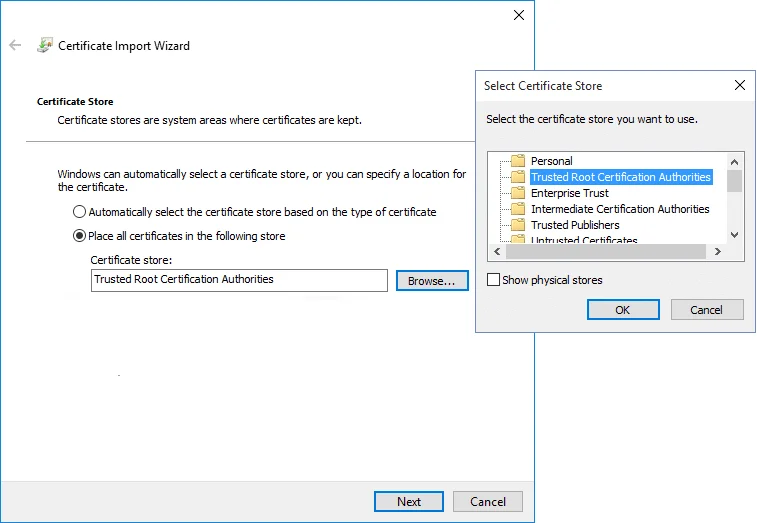Viewport: 757px width, 523px height.
Task: Click the store list scroll left arrow
Action: click(497, 251)
